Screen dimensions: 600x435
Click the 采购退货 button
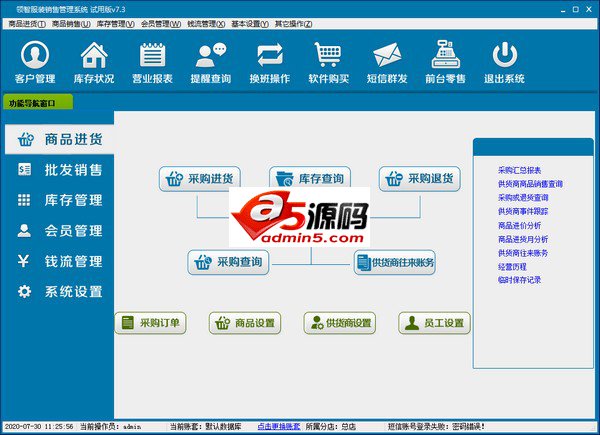(x=420, y=179)
